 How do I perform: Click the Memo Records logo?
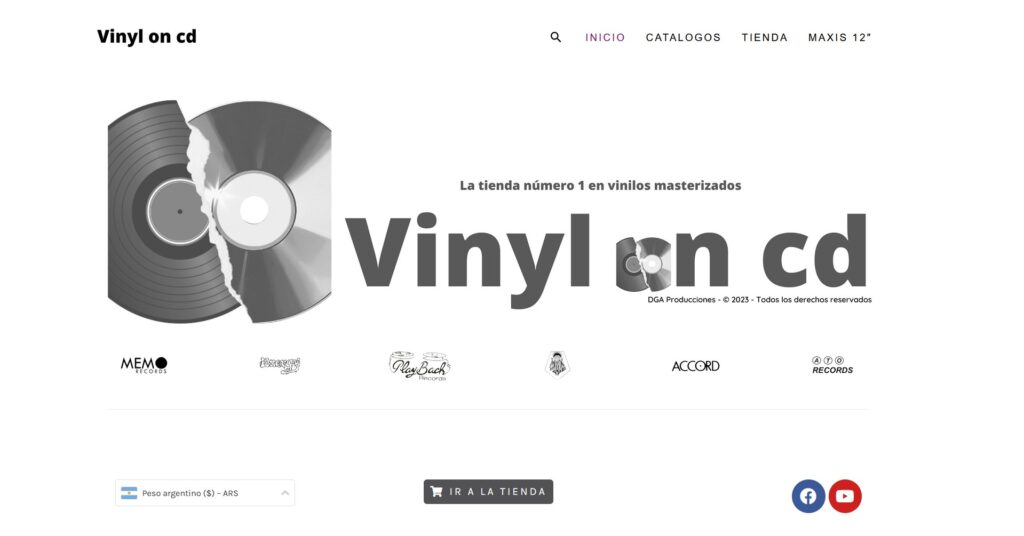coord(144,365)
